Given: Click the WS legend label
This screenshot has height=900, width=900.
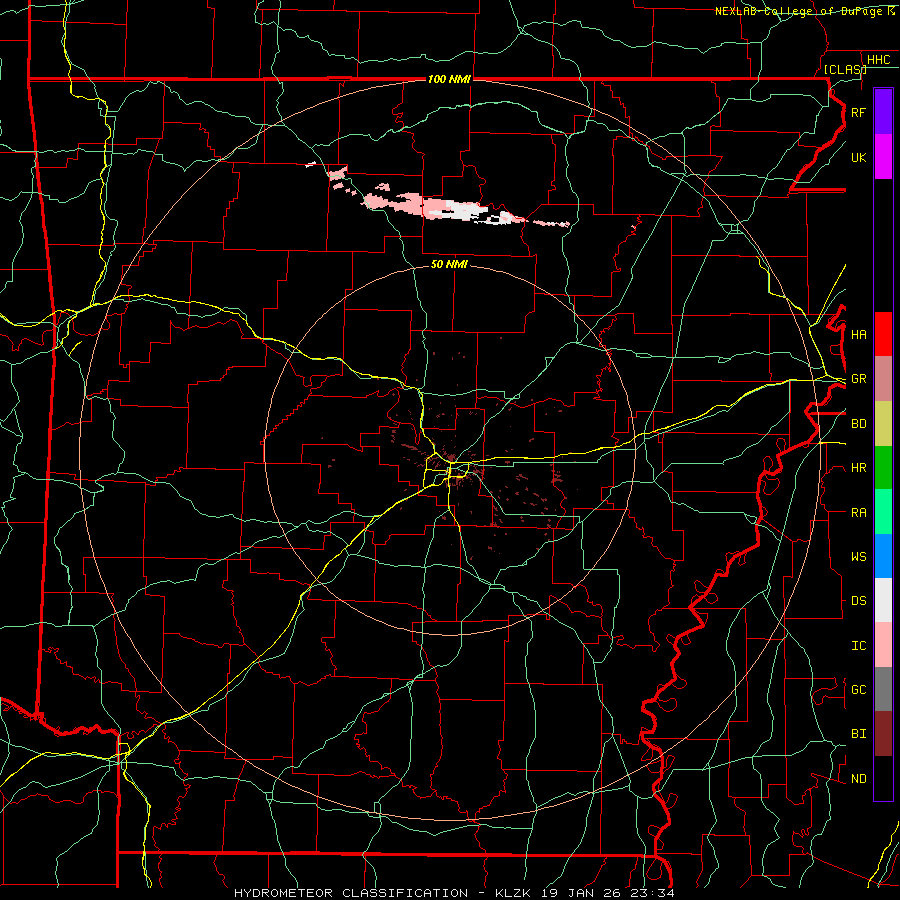Looking at the screenshot, I should (x=858, y=557).
